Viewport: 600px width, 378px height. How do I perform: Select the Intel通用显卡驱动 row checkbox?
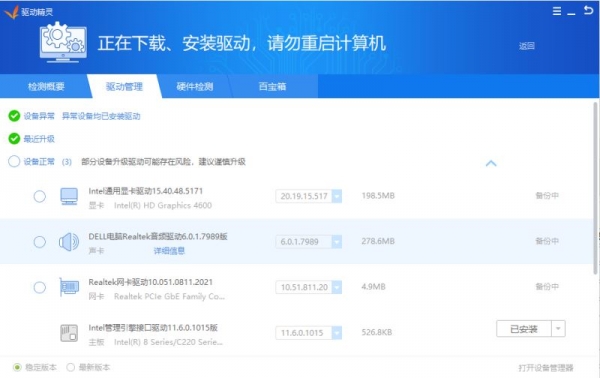(39, 196)
